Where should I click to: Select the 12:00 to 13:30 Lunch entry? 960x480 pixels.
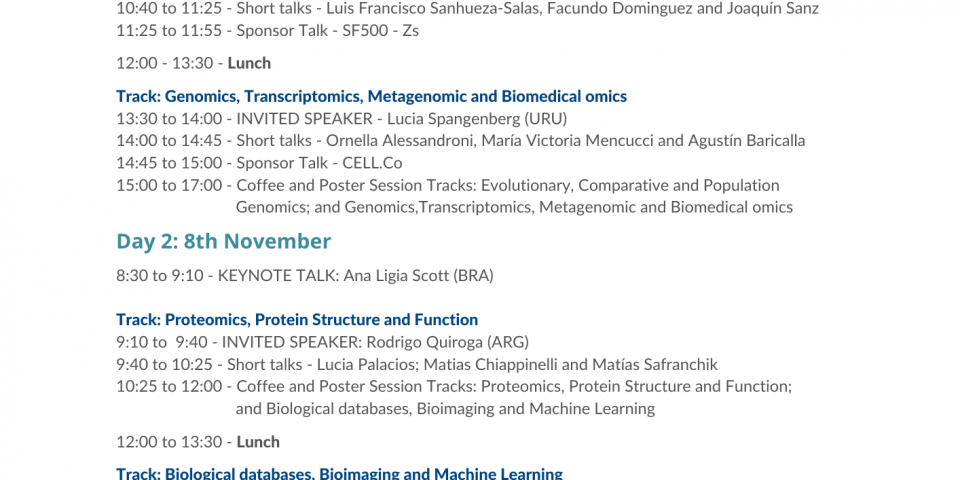coord(198,442)
